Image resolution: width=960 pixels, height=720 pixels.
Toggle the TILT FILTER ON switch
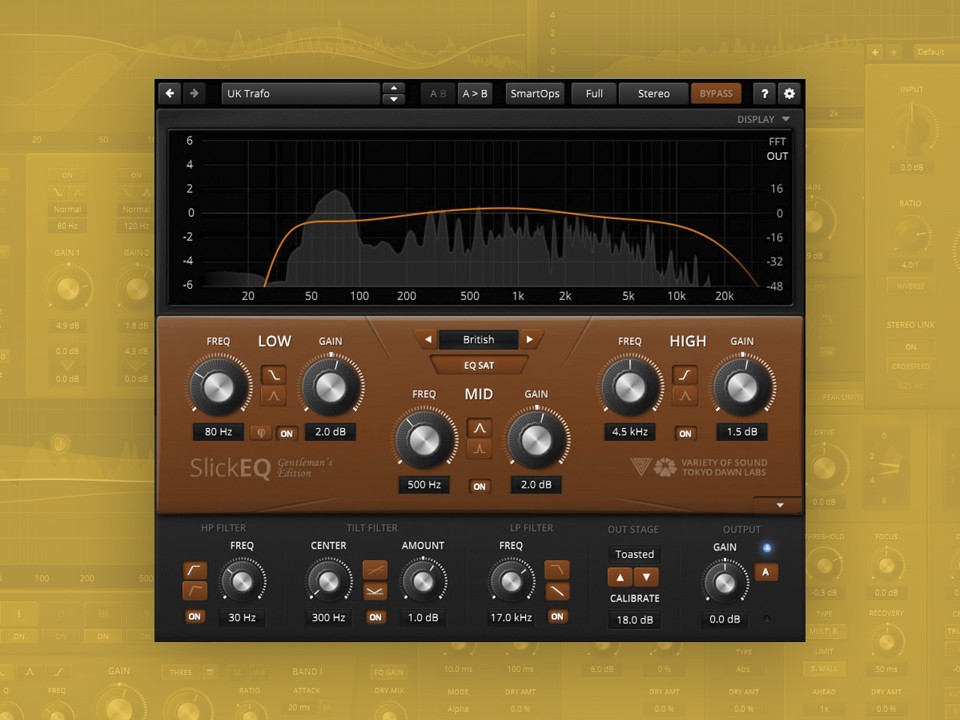[375, 617]
